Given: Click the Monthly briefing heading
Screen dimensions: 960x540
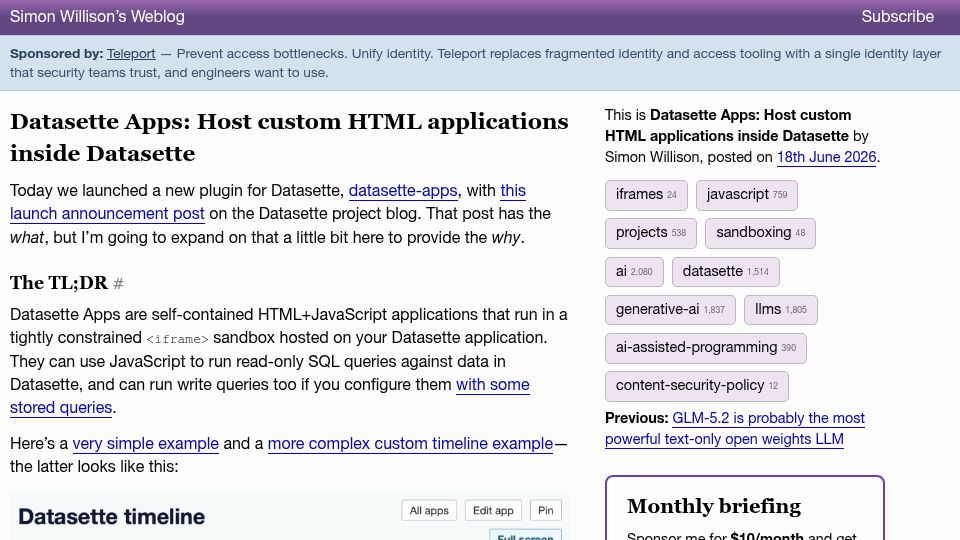Looking at the screenshot, I should pyautogui.click(x=714, y=506).
